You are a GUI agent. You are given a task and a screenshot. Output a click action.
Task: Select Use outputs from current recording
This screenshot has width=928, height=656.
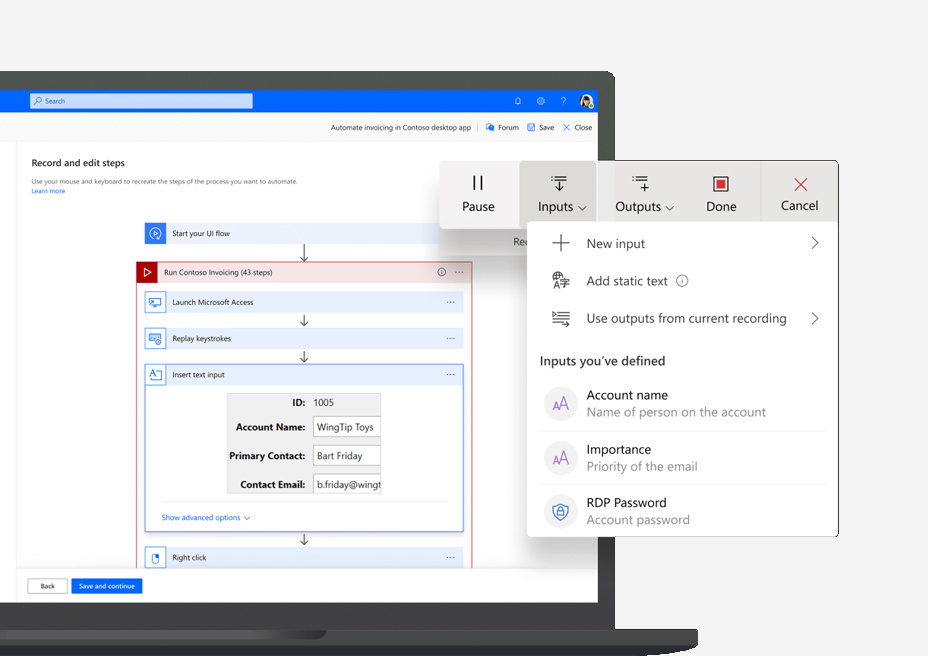(686, 319)
